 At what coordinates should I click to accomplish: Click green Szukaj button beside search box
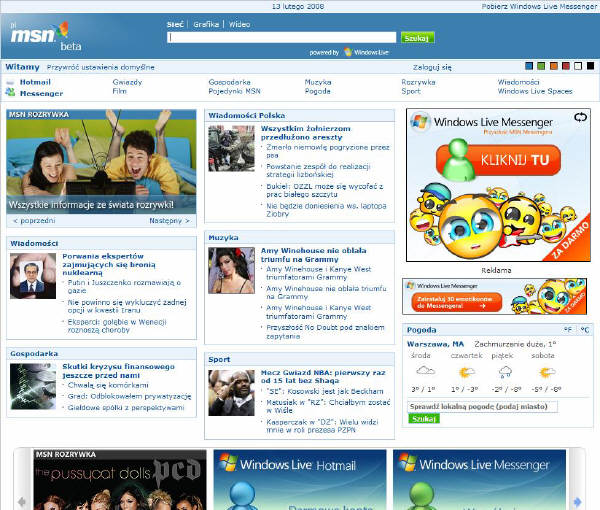[417, 38]
